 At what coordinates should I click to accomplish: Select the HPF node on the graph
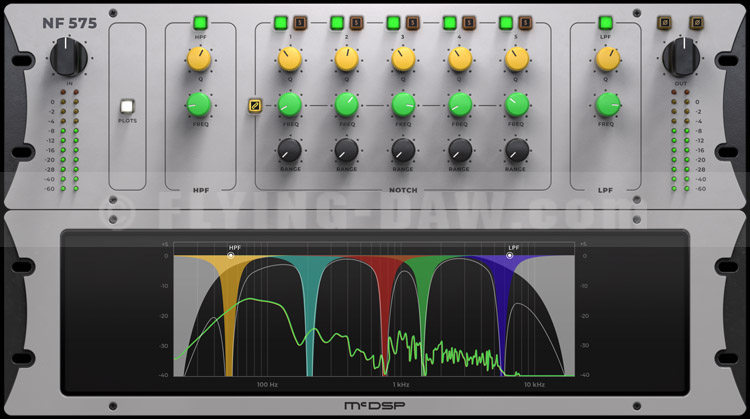tap(231, 256)
